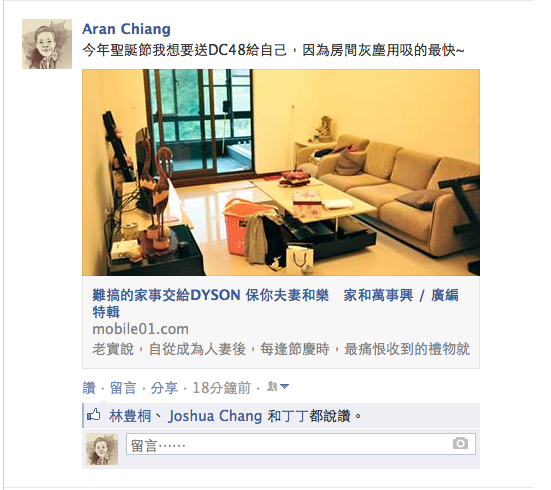The height and width of the screenshot is (490, 551).
Task: Click the article description starting with 老實說
Action: coord(281,349)
